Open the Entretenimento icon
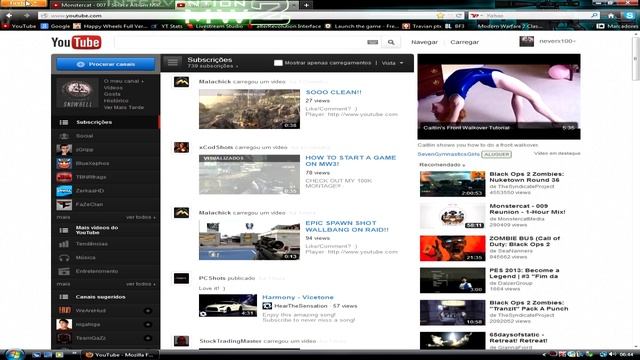Viewport: 640px width, 360px height. click(64, 271)
